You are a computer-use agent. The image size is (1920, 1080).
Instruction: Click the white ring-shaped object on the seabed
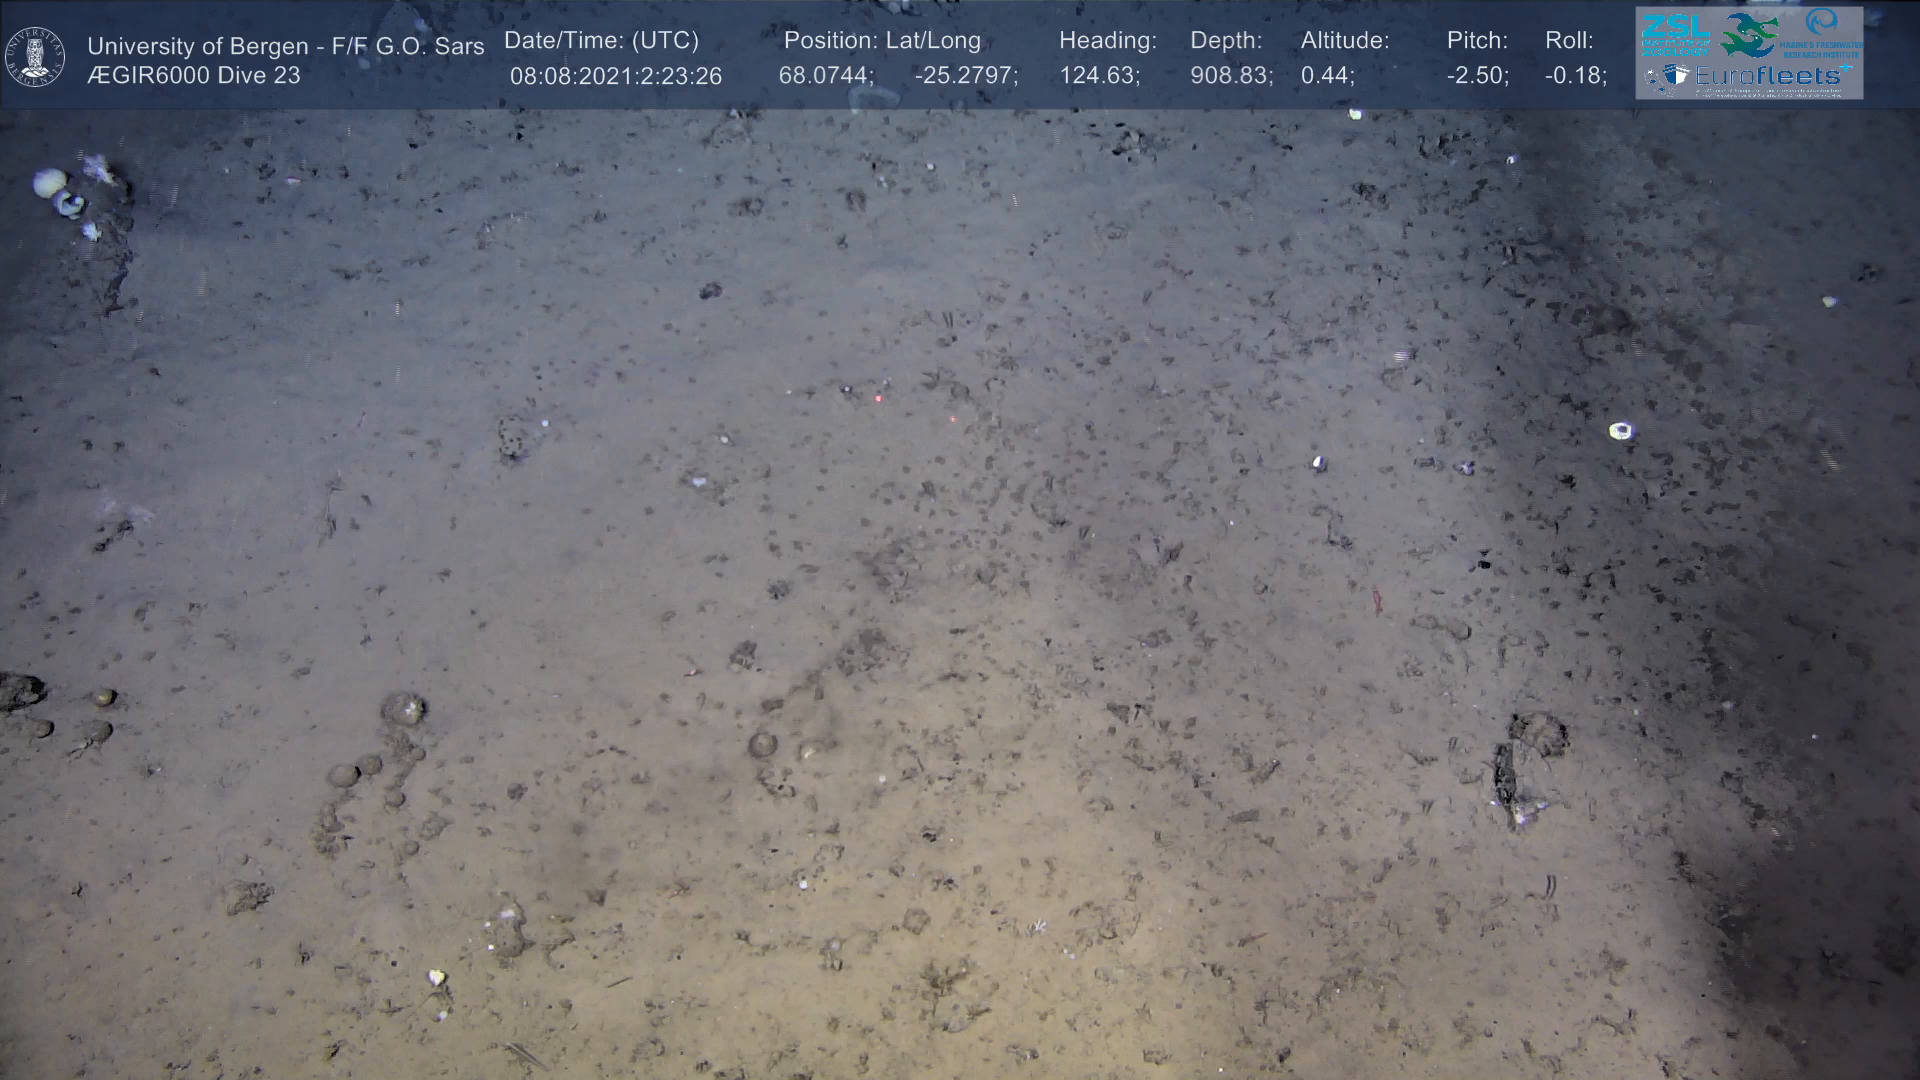[1620, 431]
